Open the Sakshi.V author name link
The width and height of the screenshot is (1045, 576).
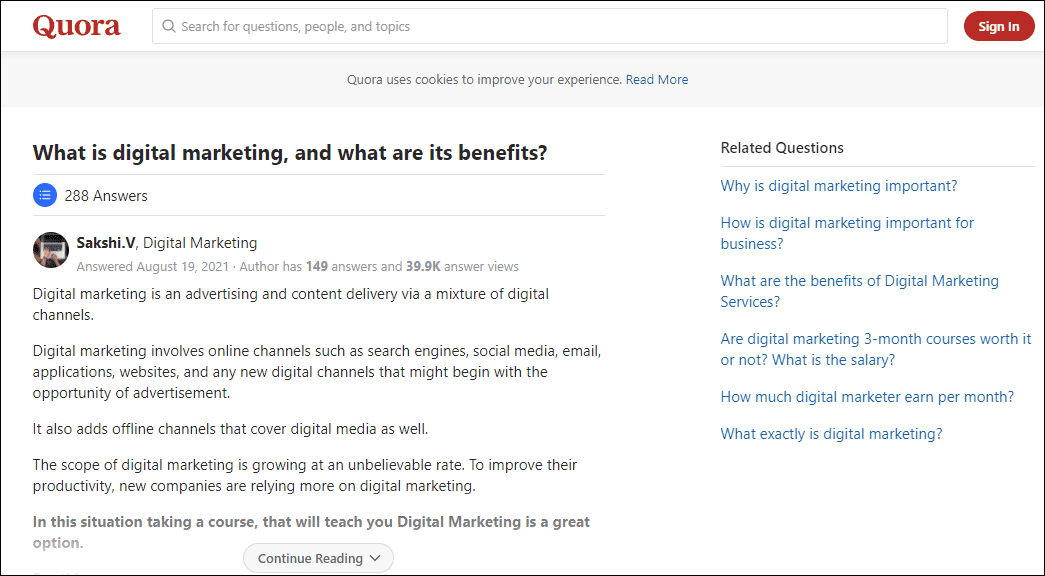(x=106, y=242)
